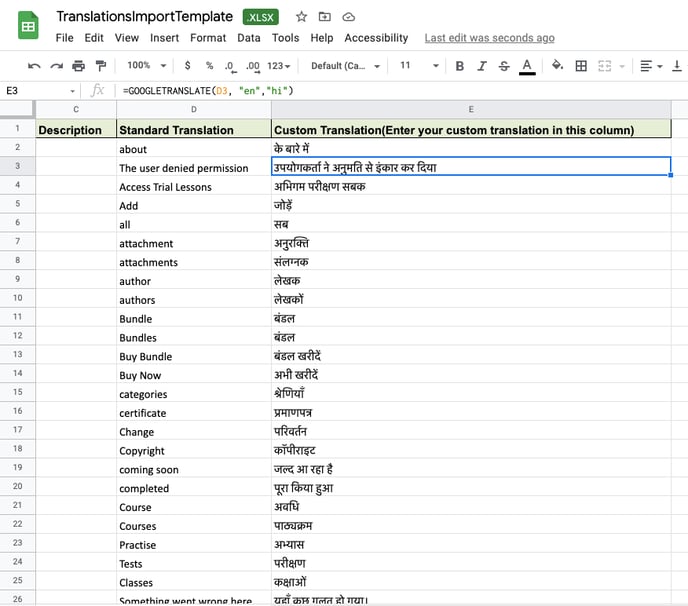
Task: Click the select-all corner box
Action: coord(17,109)
